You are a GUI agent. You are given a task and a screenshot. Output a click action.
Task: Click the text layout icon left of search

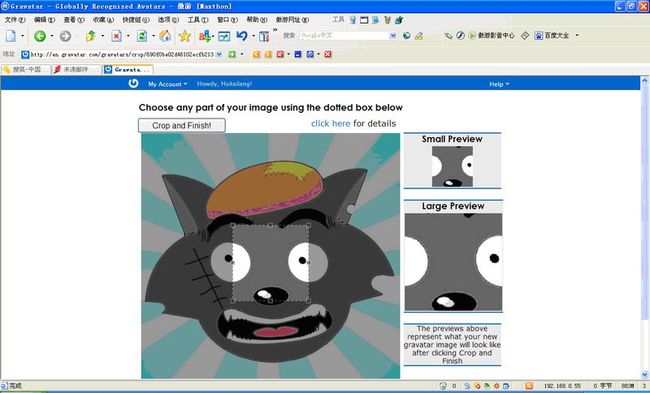[264, 36]
